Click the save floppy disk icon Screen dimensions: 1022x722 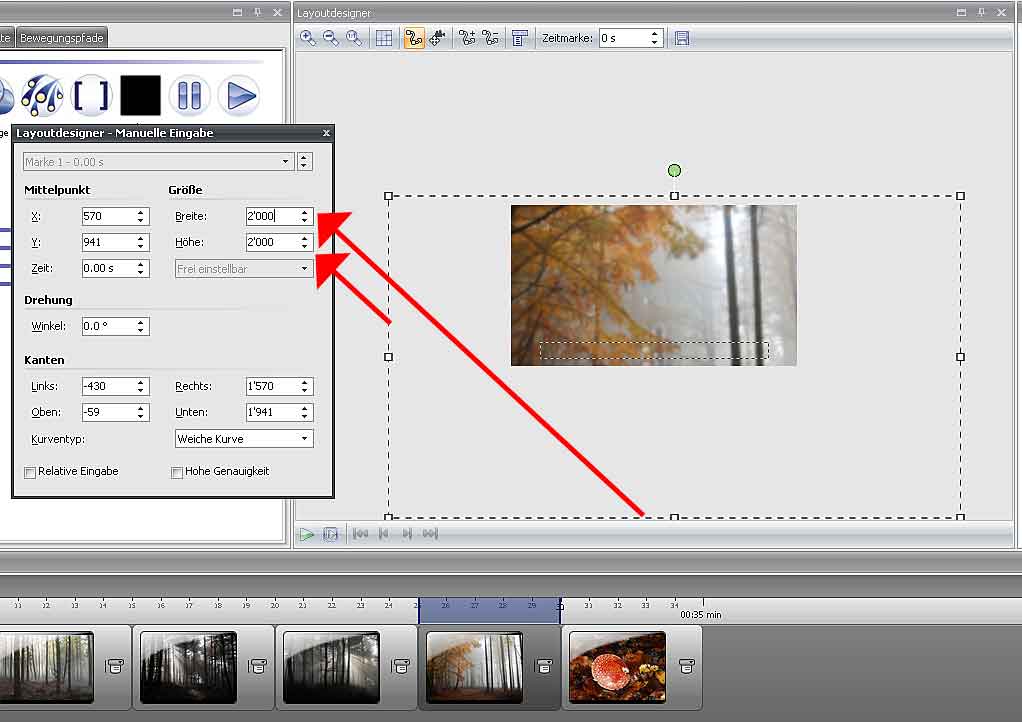pyautogui.click(x=682, y=38)
